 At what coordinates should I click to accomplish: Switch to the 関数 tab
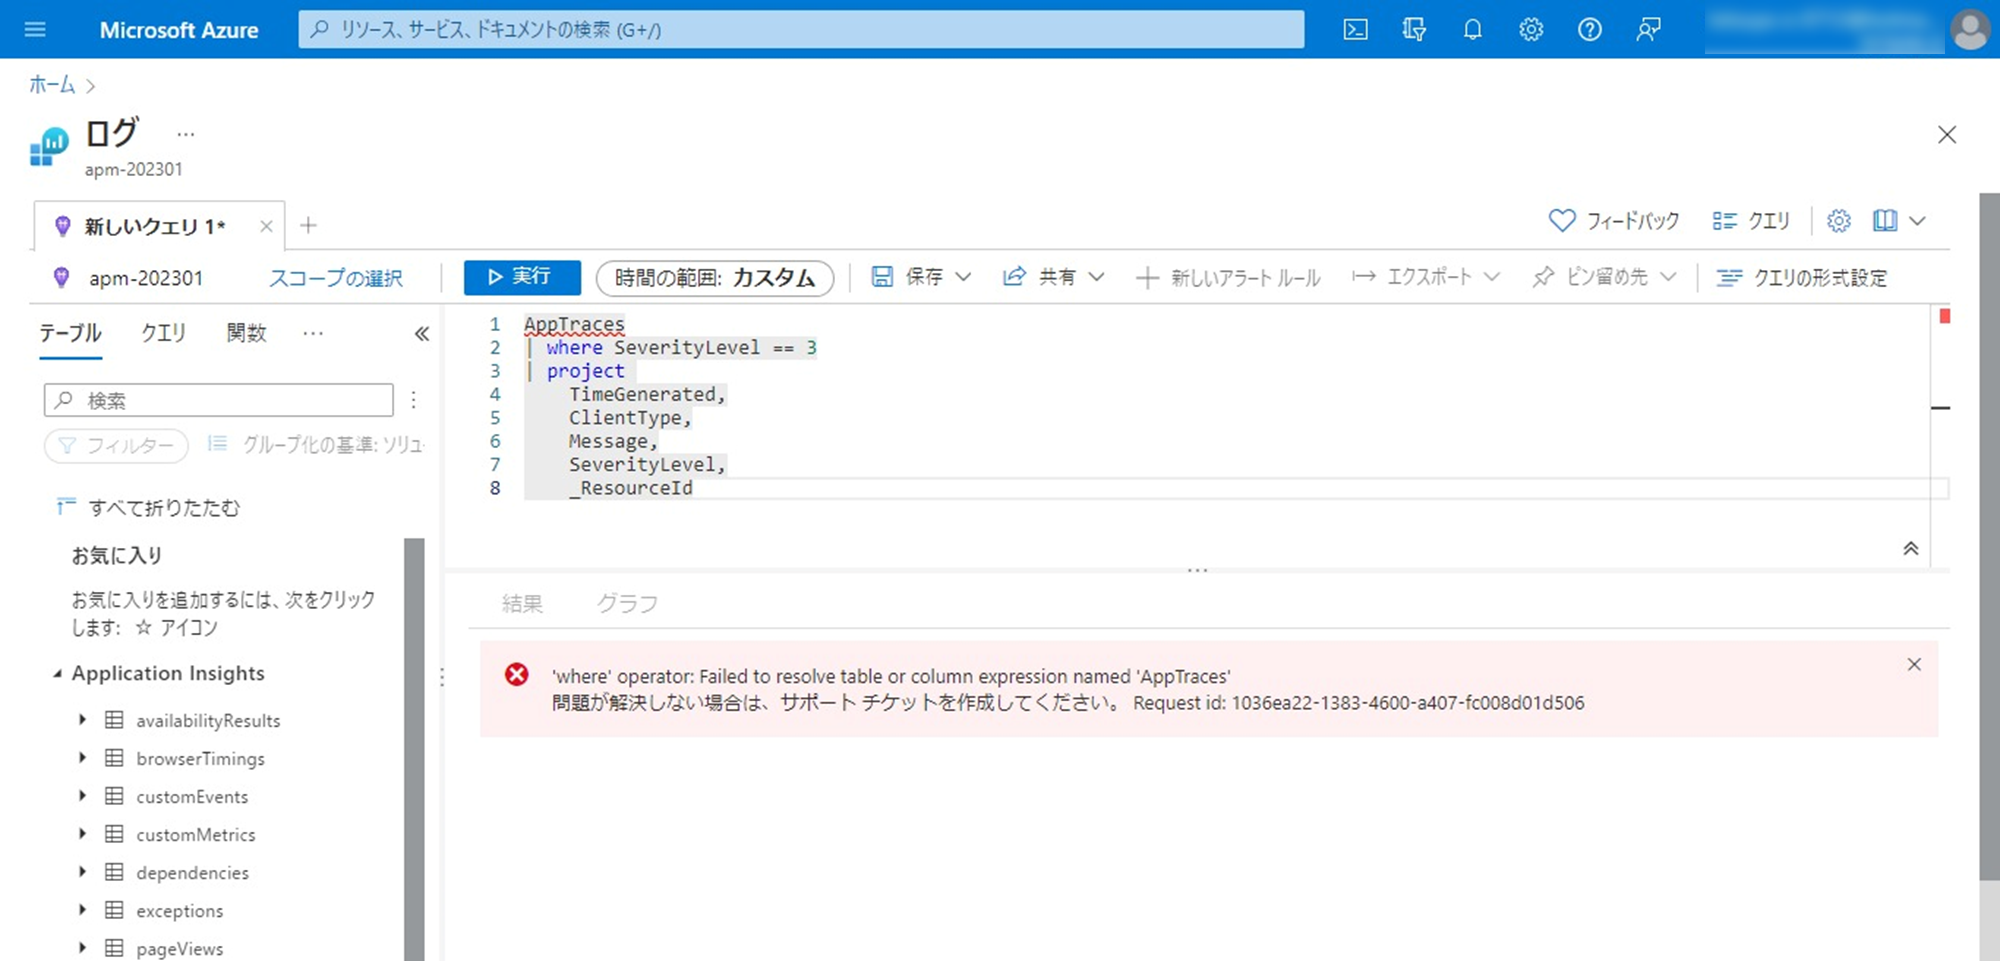pyautogui.click(x=246, y=333)
